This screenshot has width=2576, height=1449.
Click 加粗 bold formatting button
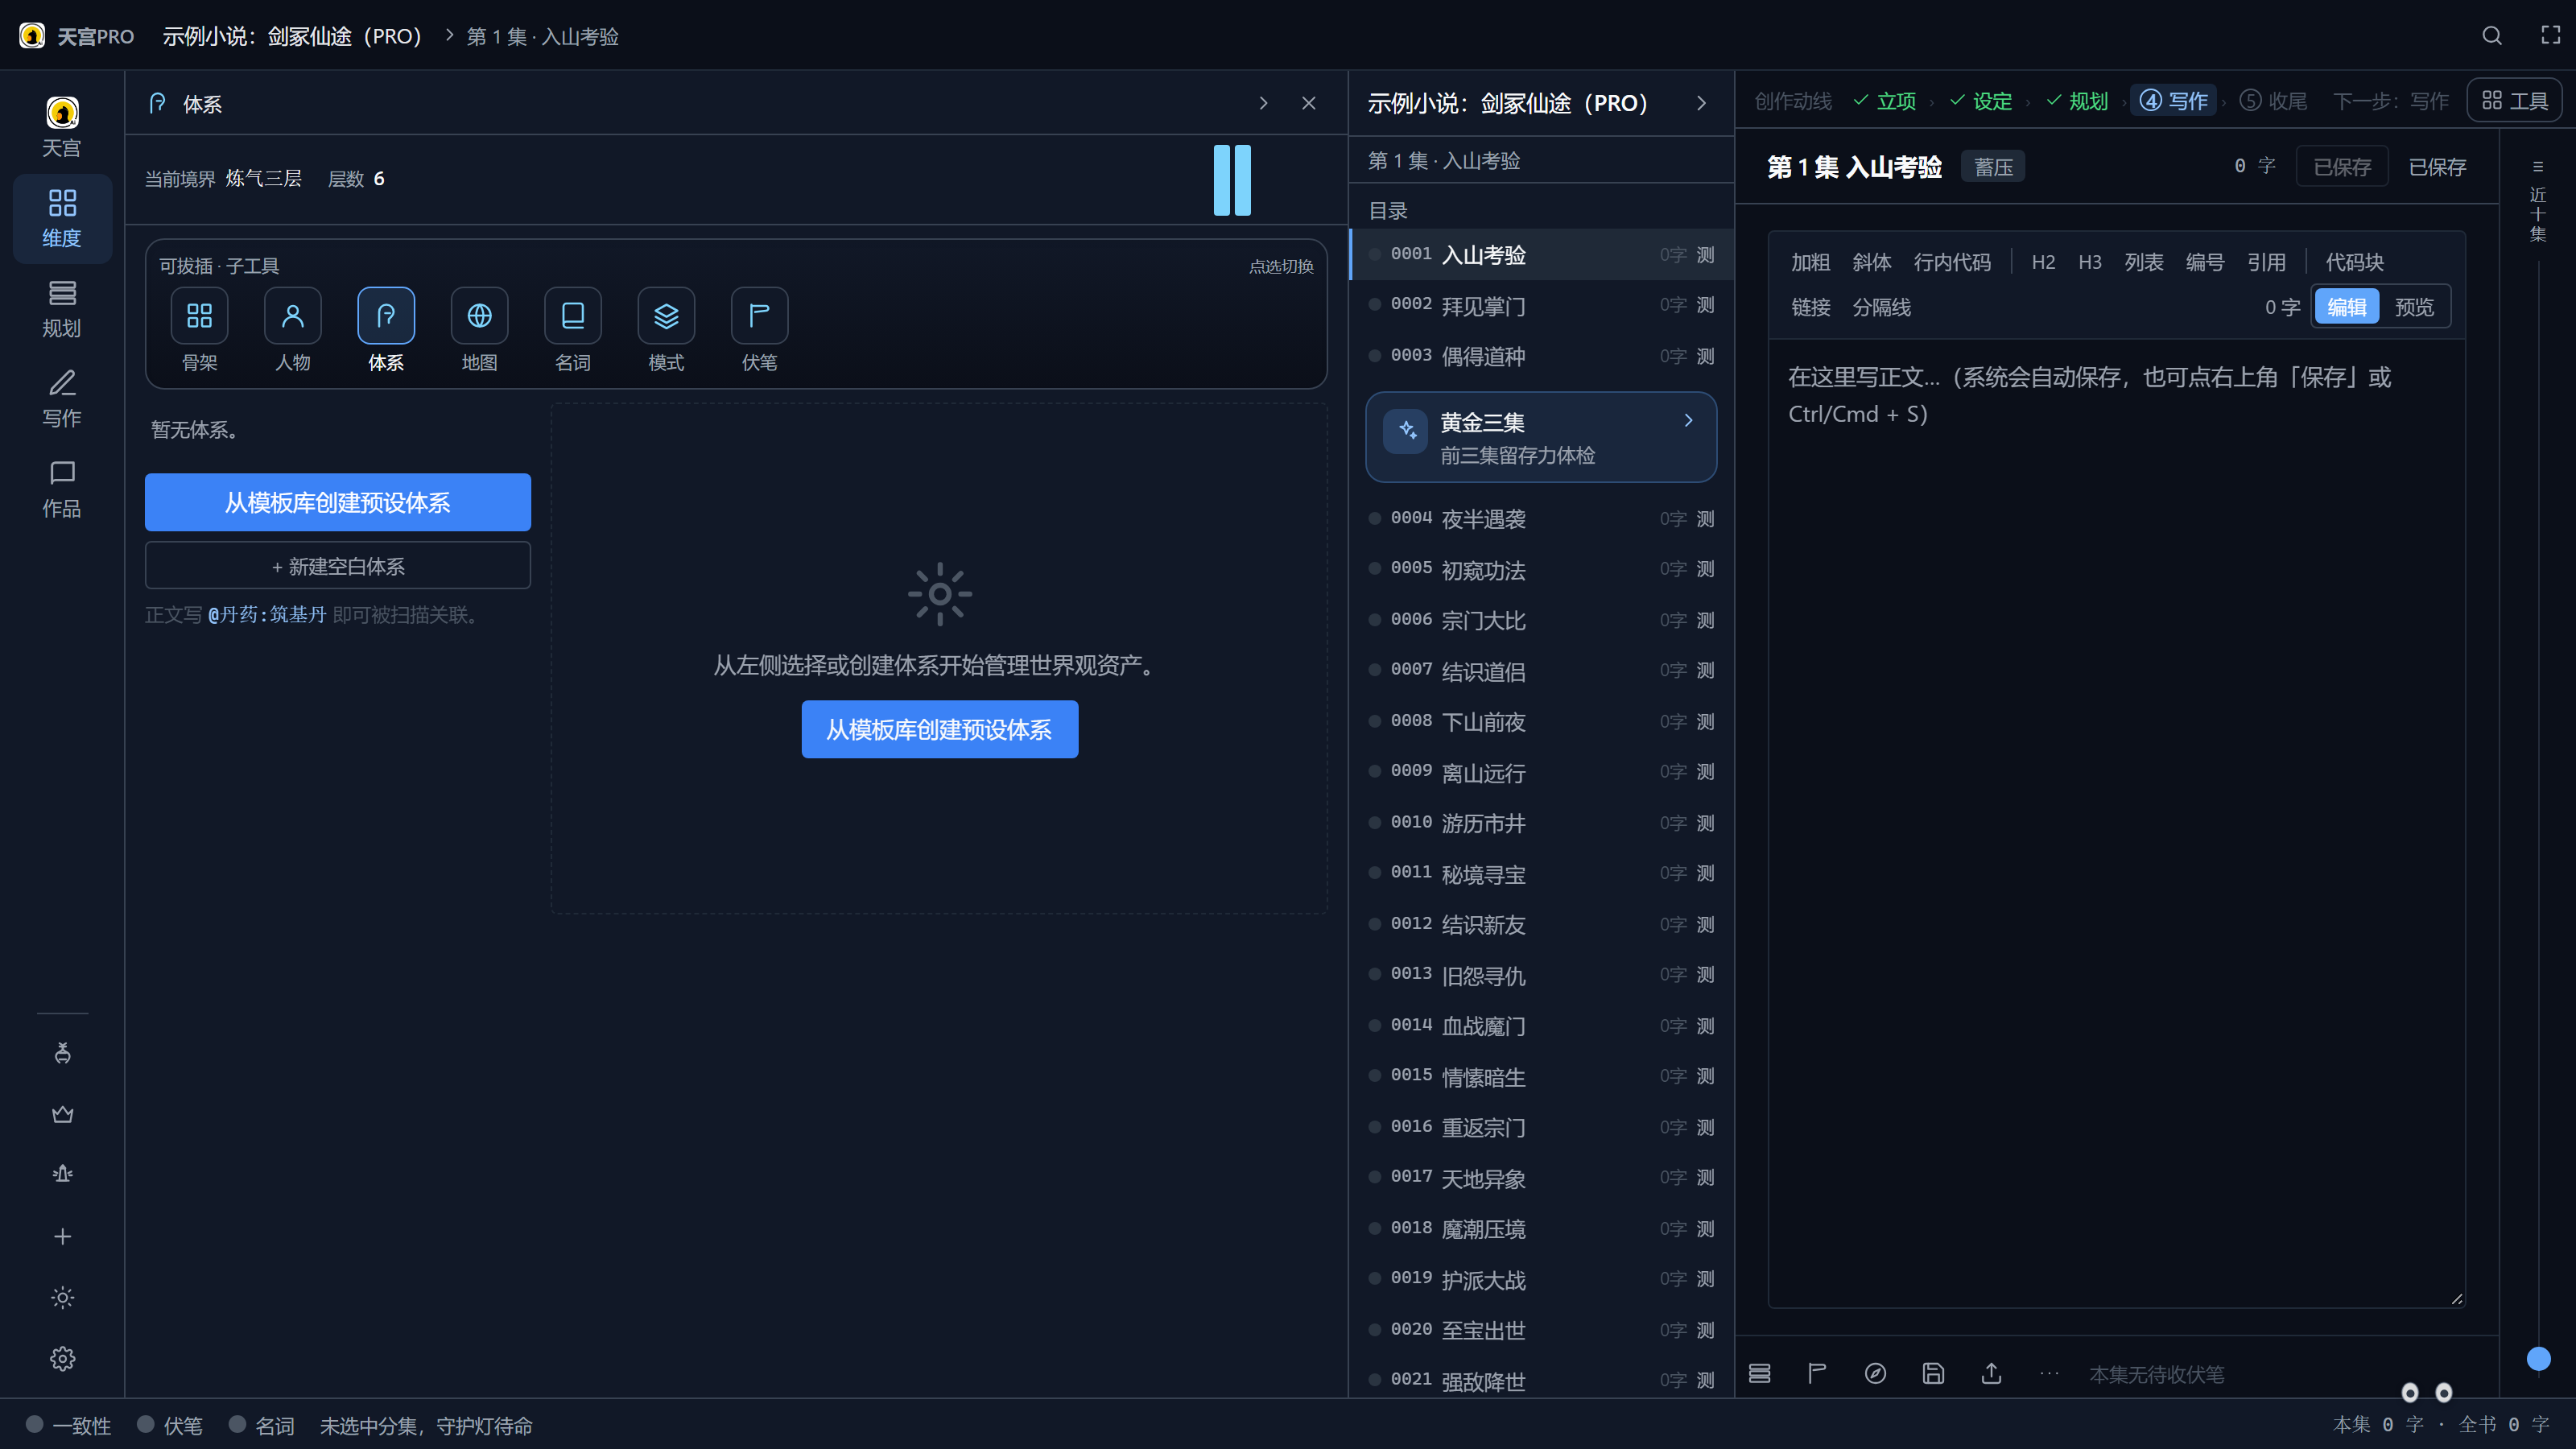click(1810, 262)
